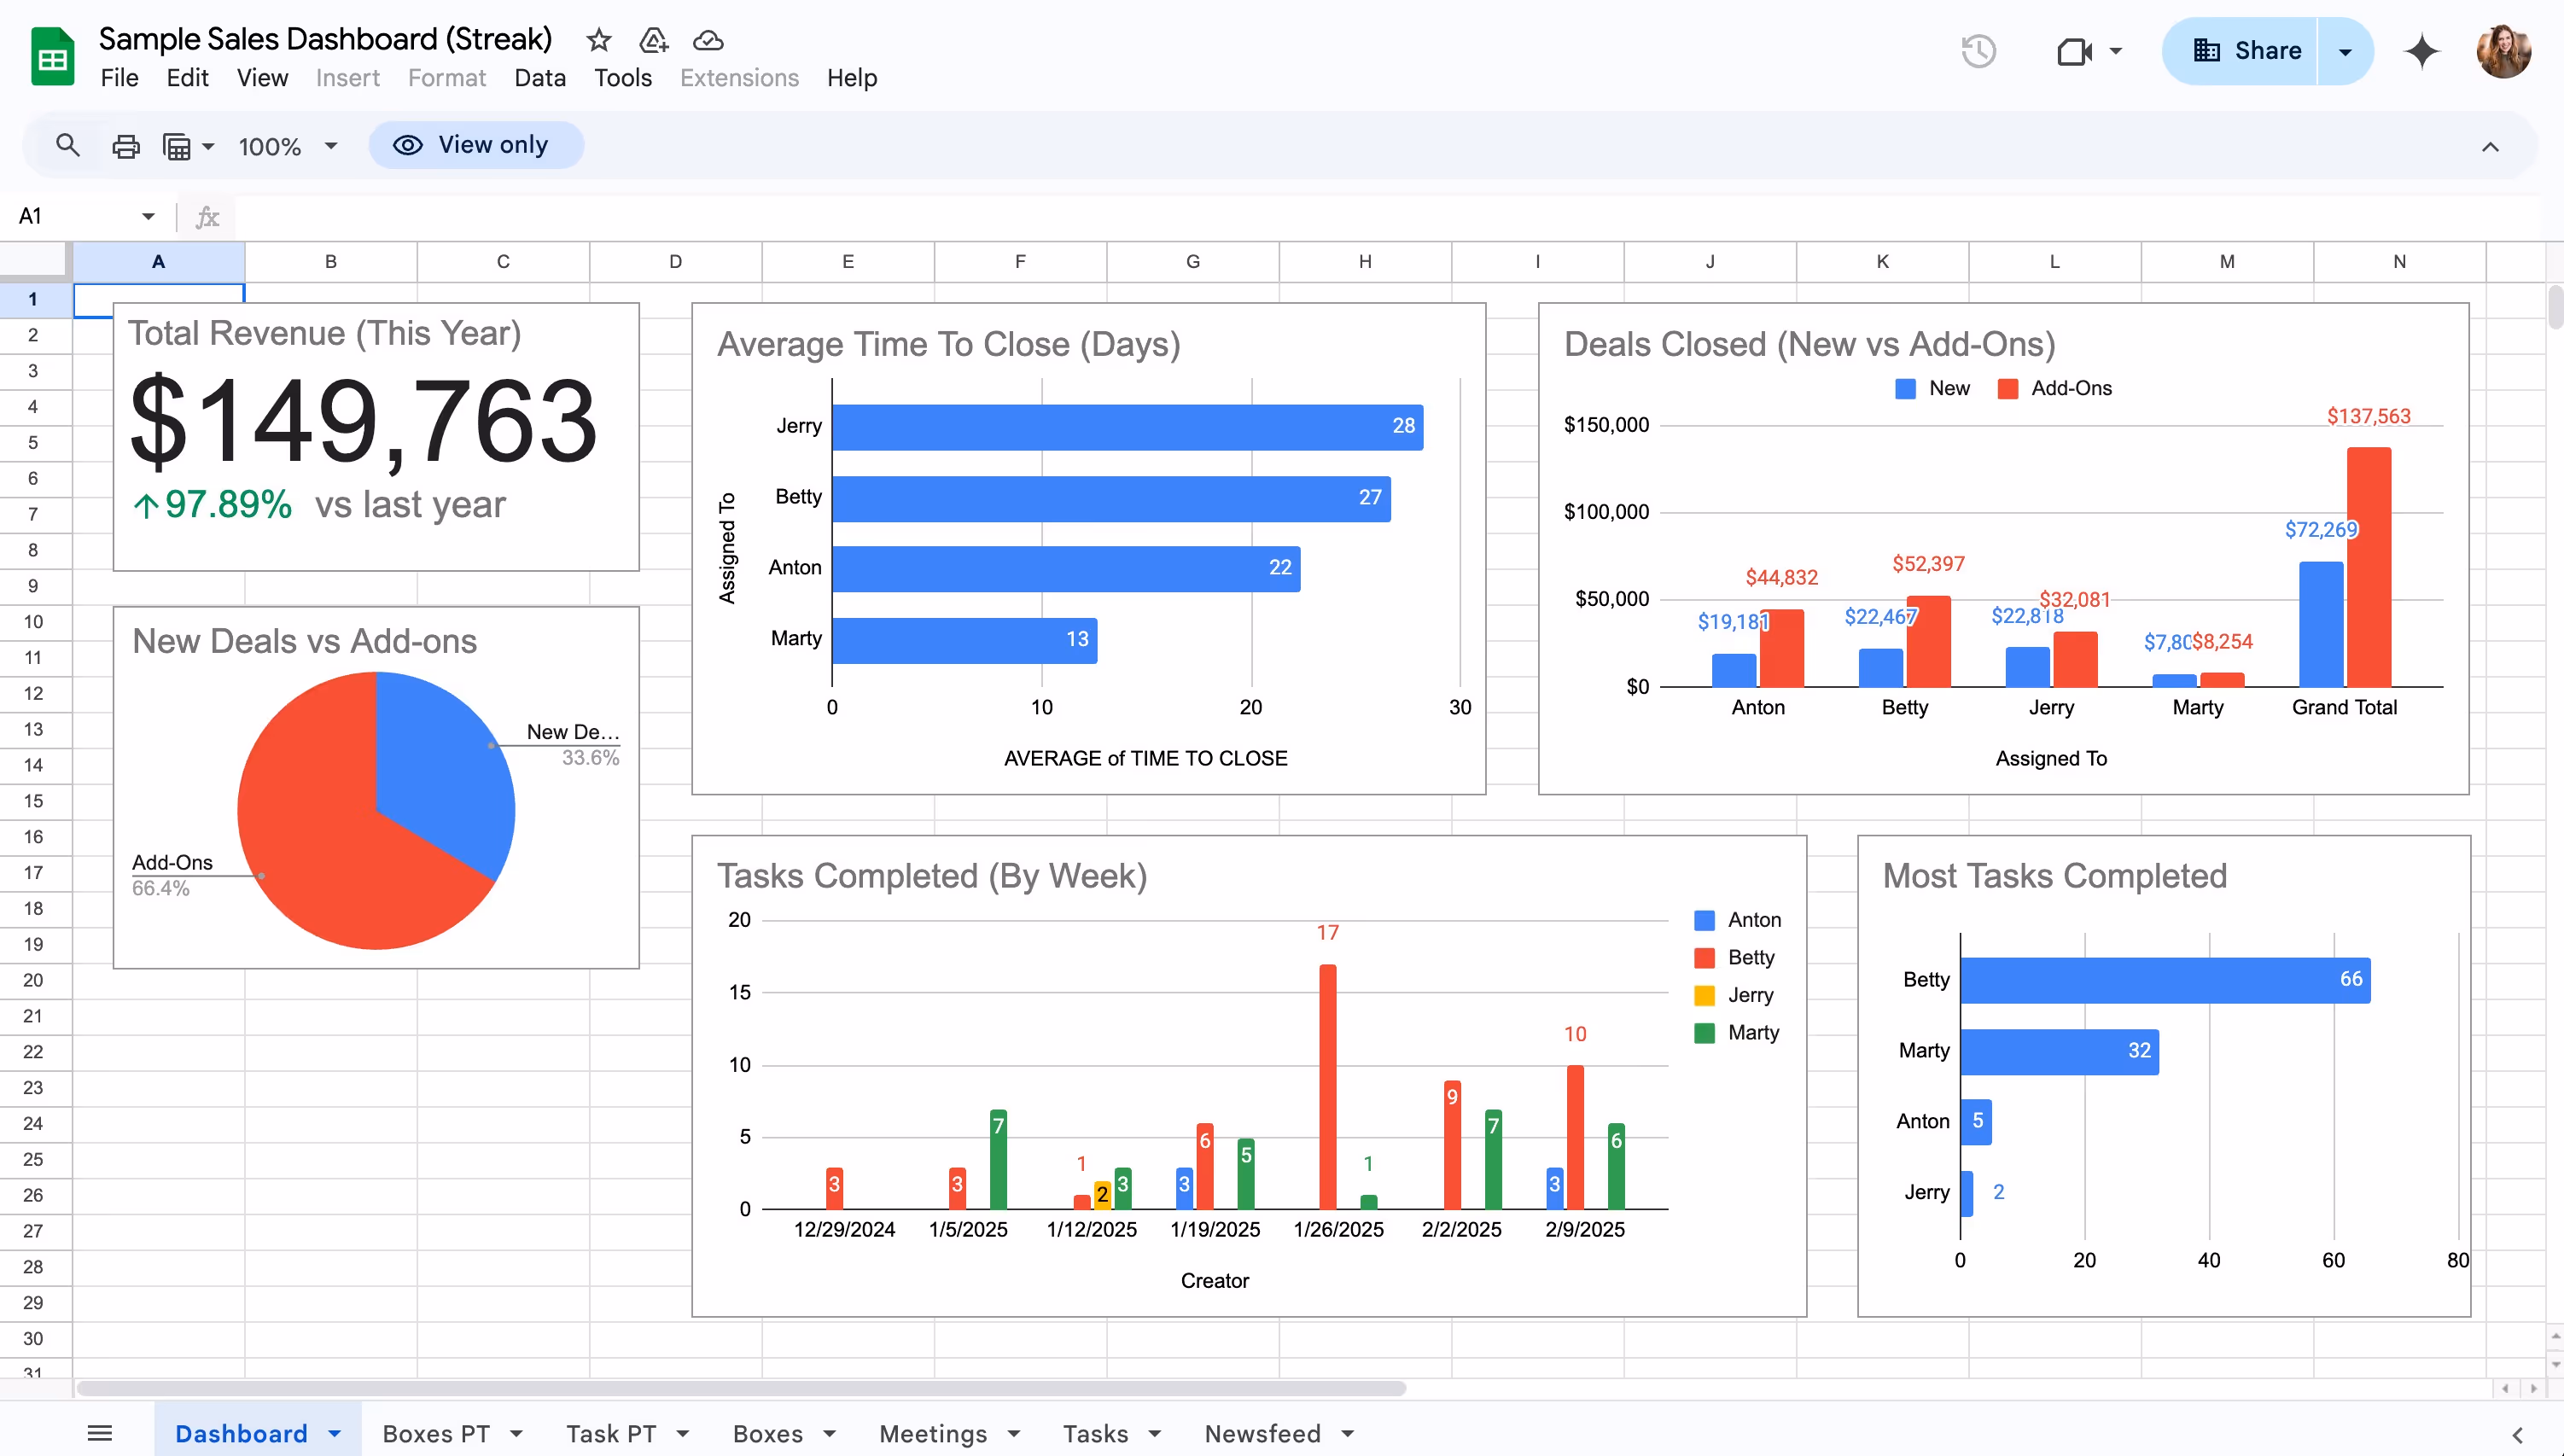Click the horizontal scrollbar thumb

(x=740, y=1388)
